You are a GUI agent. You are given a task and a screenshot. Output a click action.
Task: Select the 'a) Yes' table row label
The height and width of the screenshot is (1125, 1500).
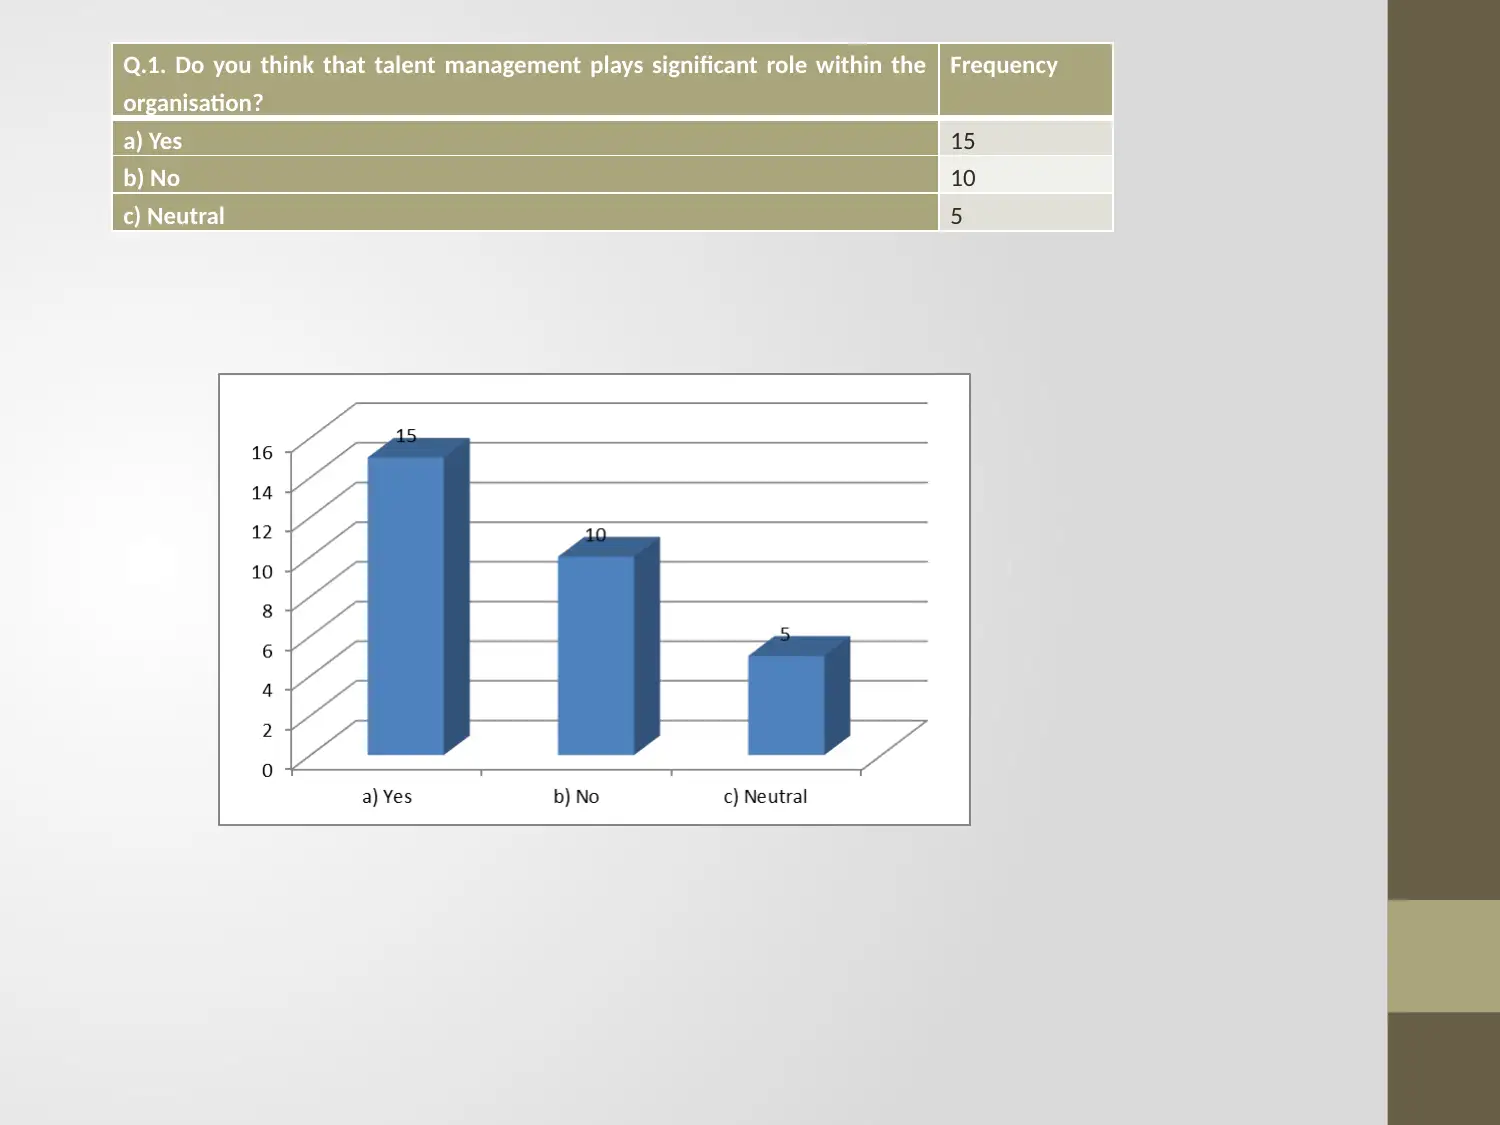[x=525, y=139]
